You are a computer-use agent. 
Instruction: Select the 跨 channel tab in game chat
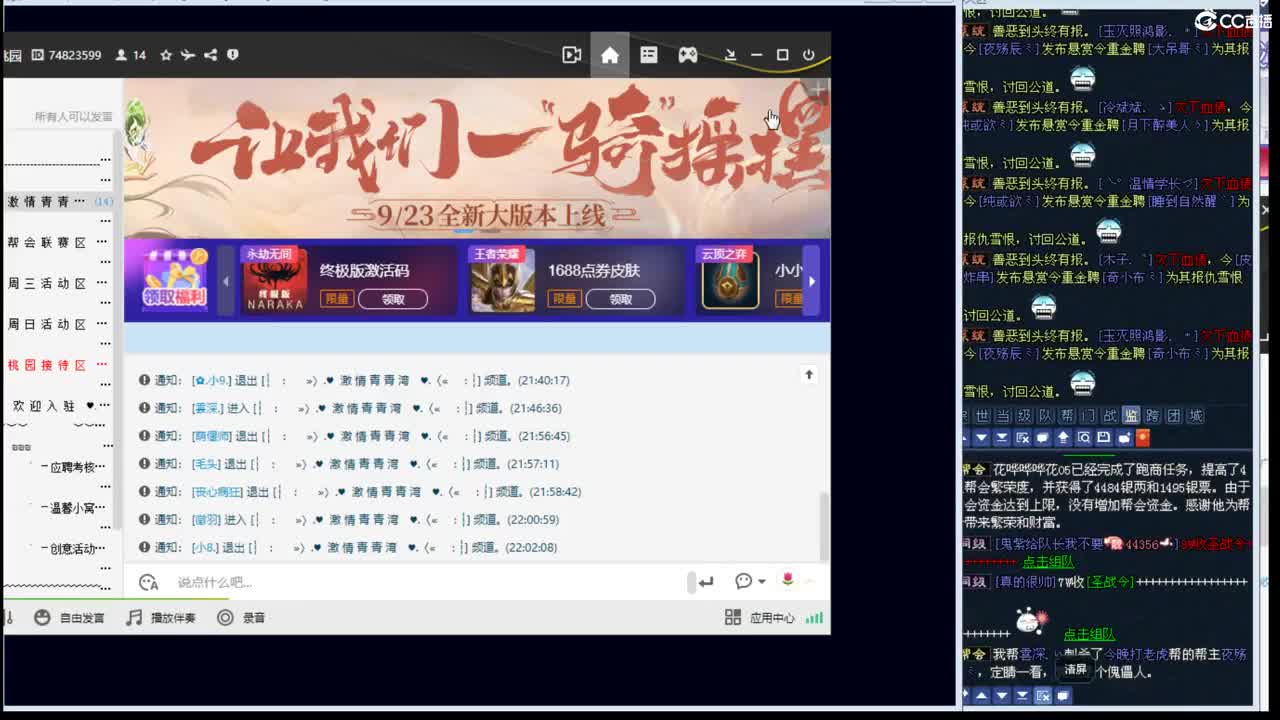[1152, 416]
